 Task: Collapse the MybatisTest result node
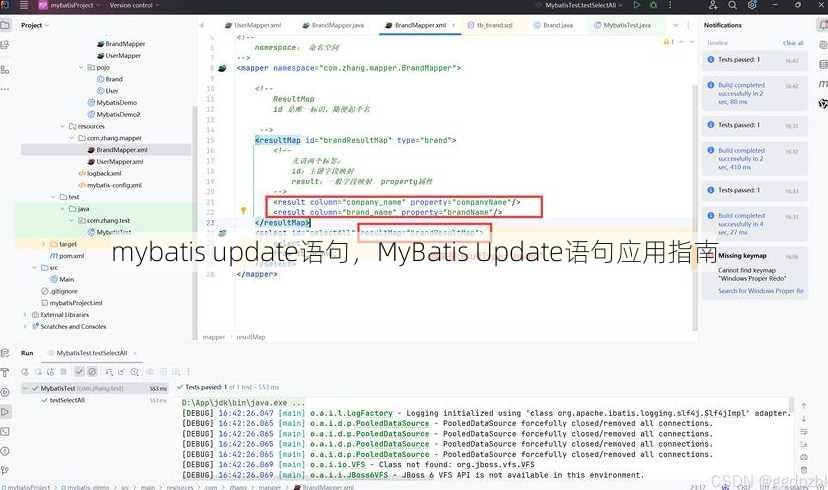(x=25, y=389)
